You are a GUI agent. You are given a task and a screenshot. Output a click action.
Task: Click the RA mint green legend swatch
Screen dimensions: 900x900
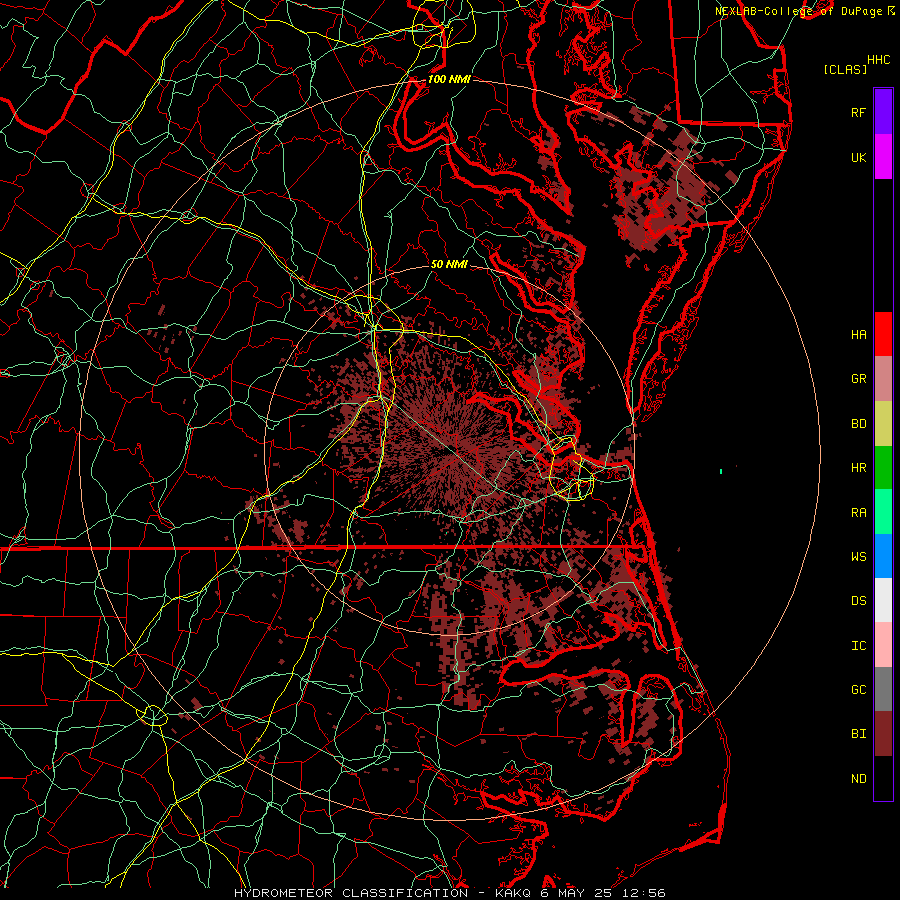(x=883, y=512)
